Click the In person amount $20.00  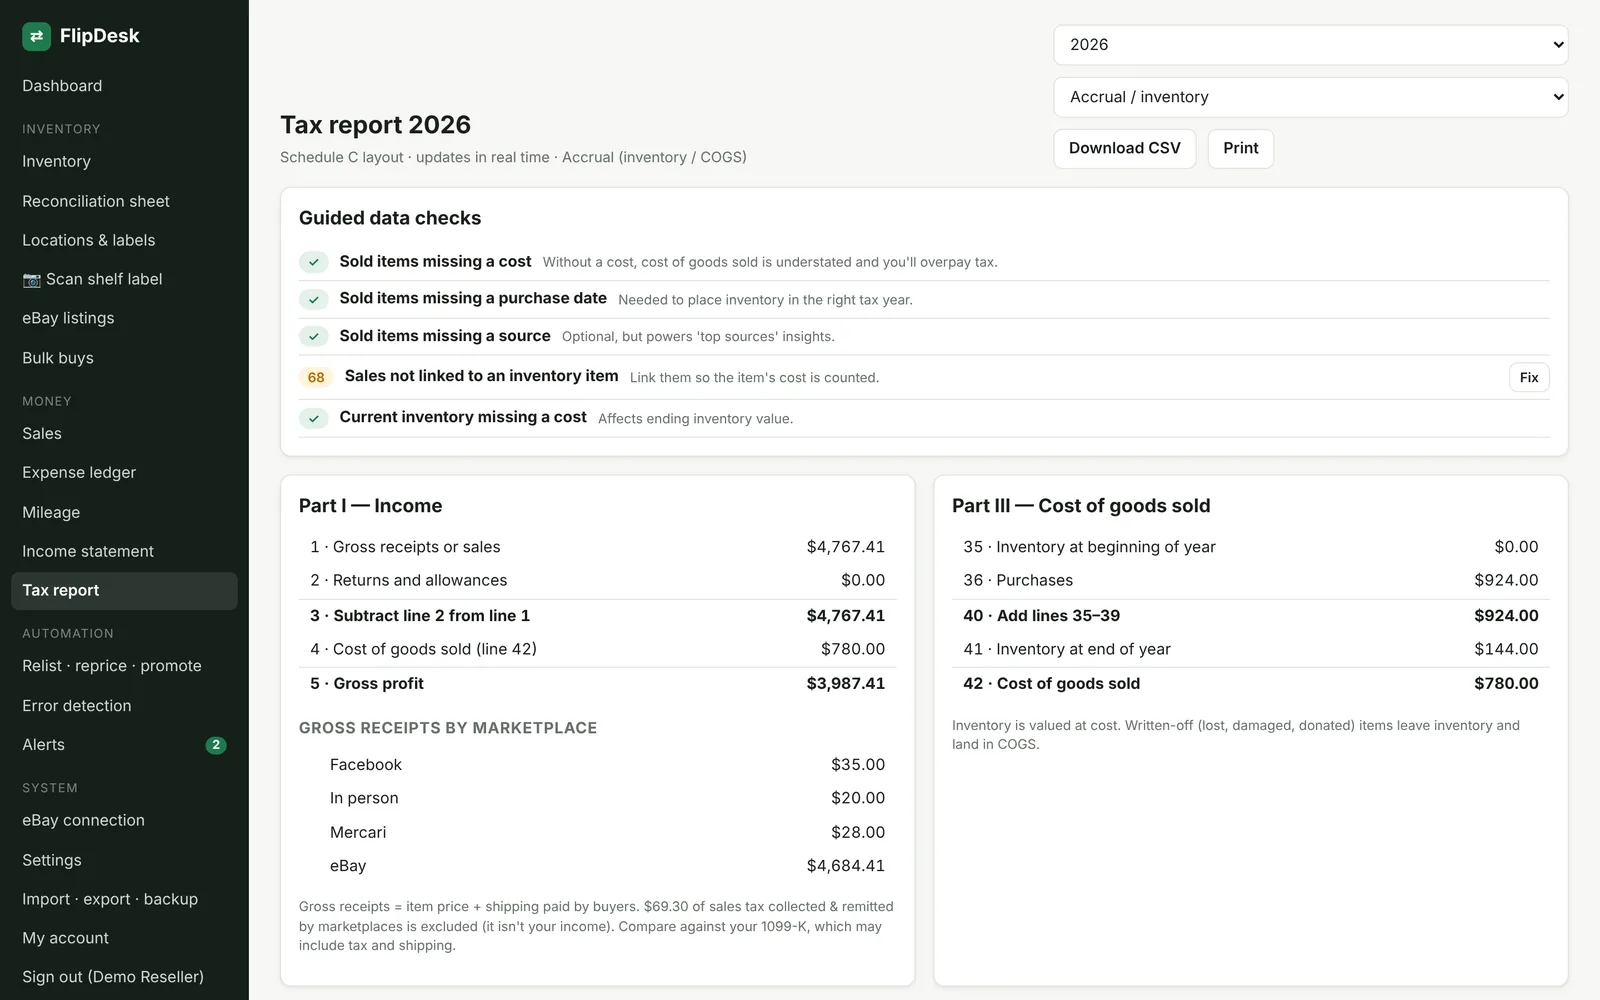pyautogui.click(x=858, y=798)
